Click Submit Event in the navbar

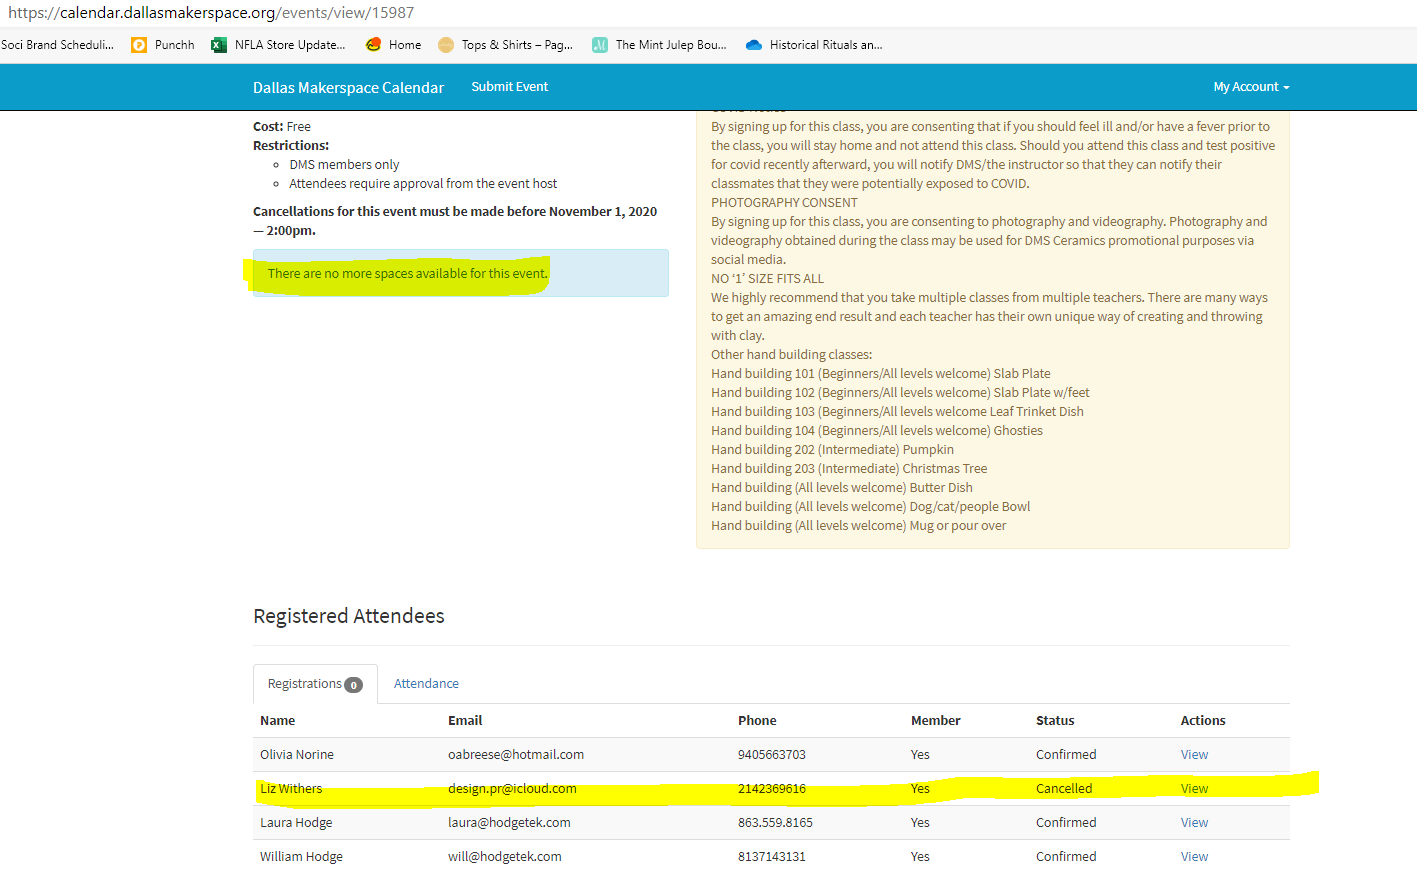click(x=509, y=87)
